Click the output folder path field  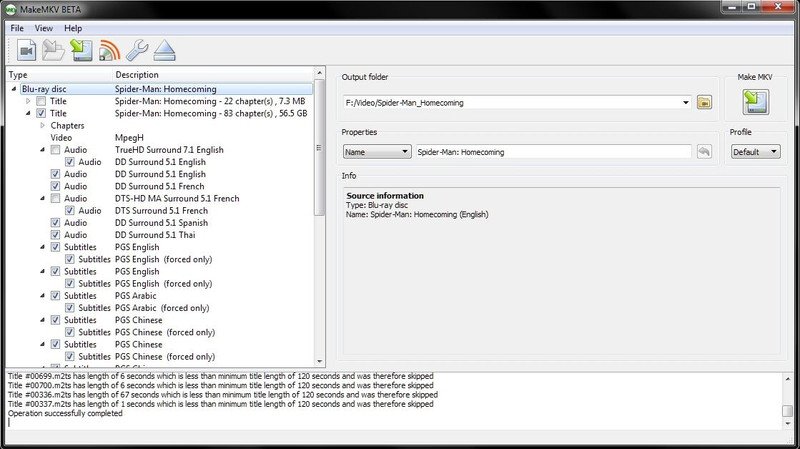pyautogui.click(x=517, y=103)
